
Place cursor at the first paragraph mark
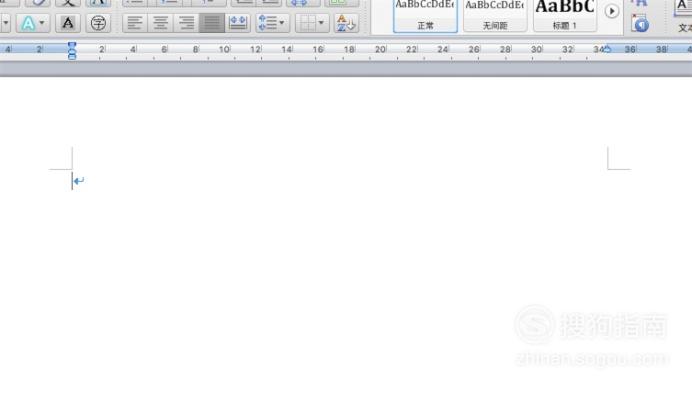79,181
